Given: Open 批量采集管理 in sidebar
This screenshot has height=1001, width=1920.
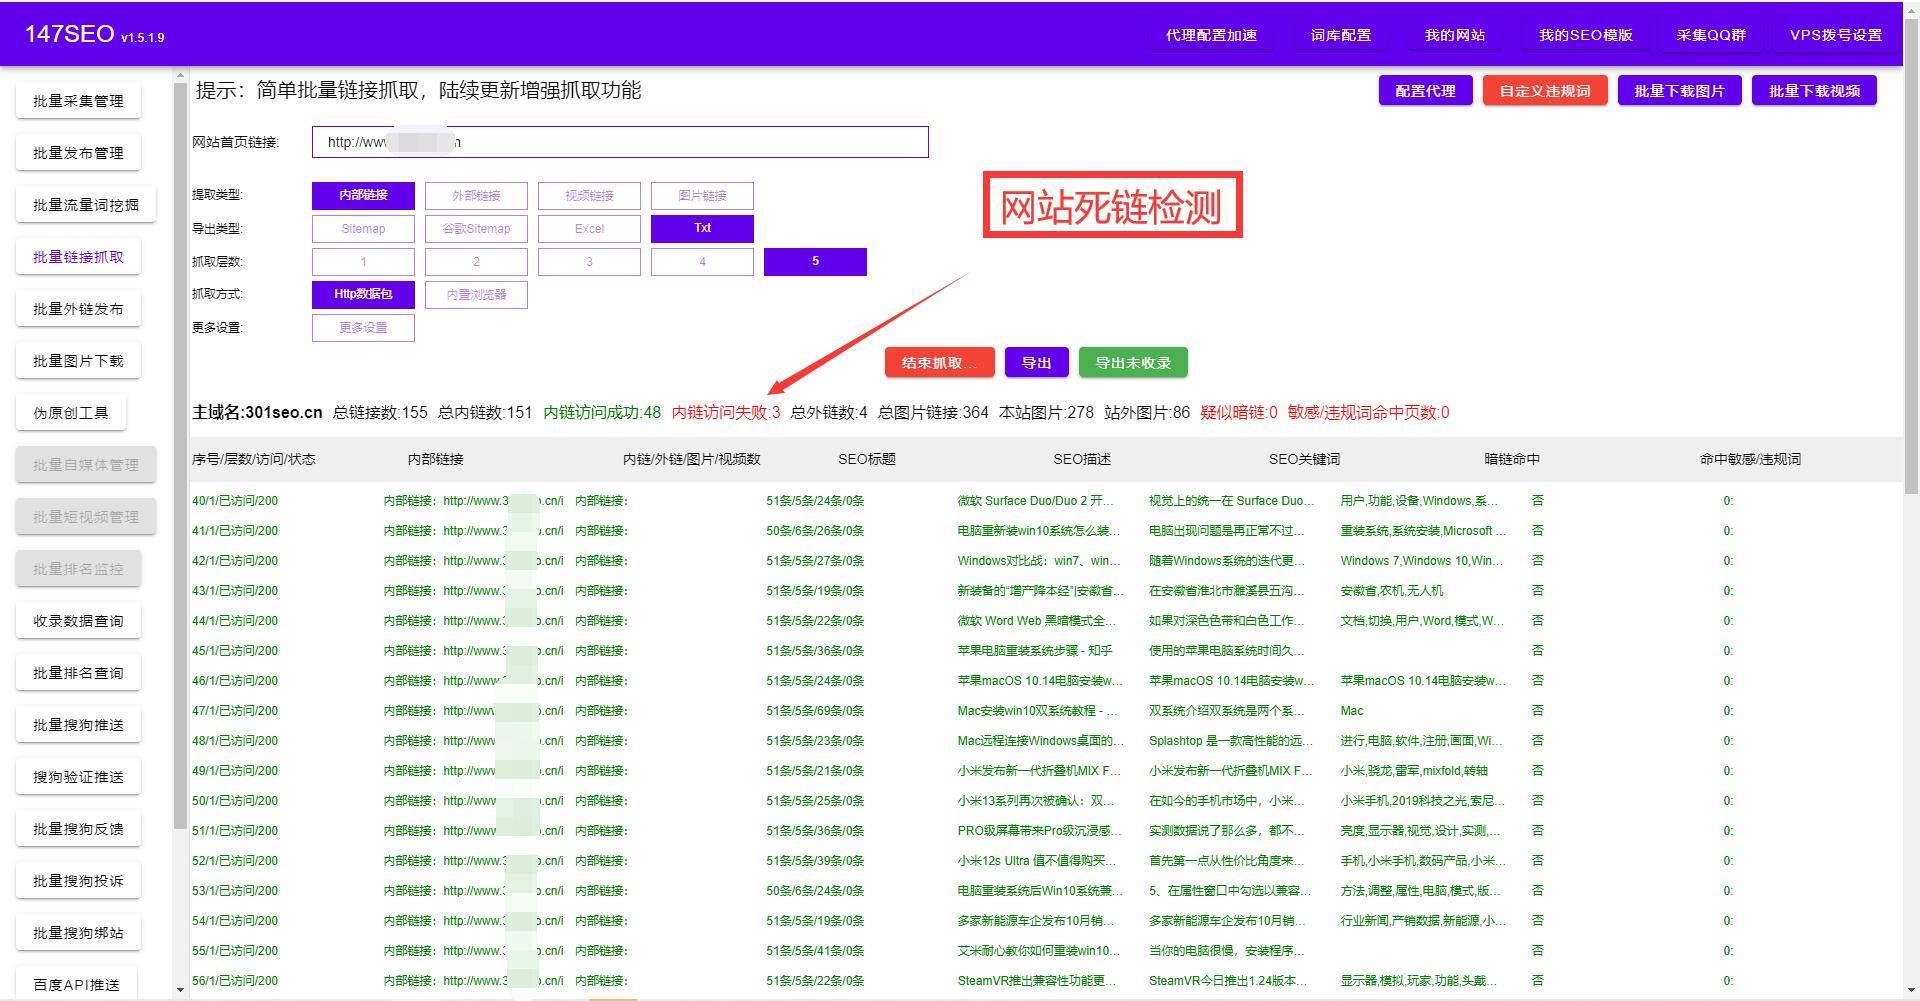Looking at the screenshot, I should click(x=78, y=101).
